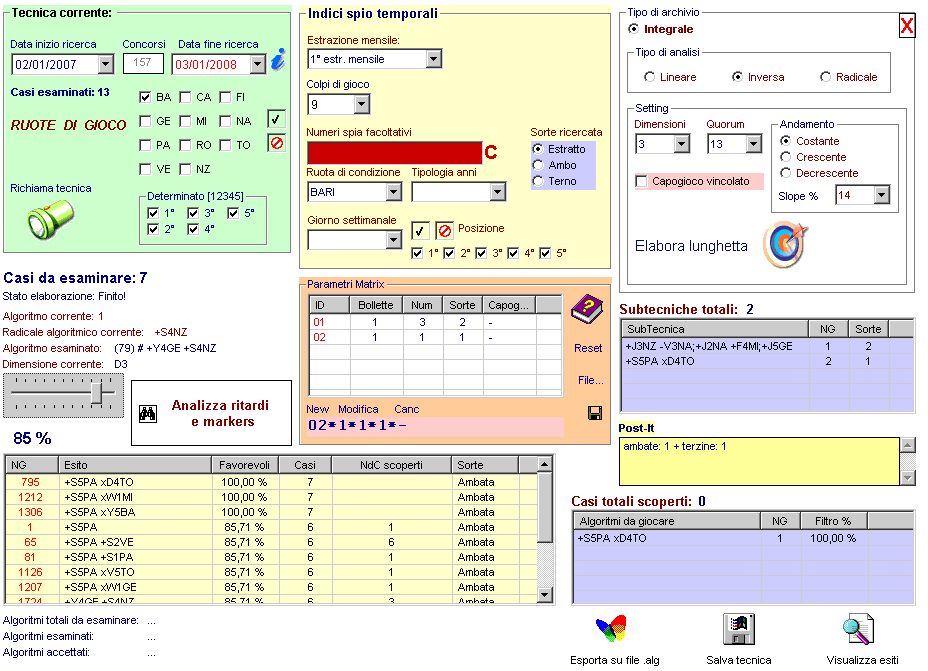Toggle Determinato 5° checkbox
Screen dimensions: 928x671
pyautogui.click(x=233, y=213)
